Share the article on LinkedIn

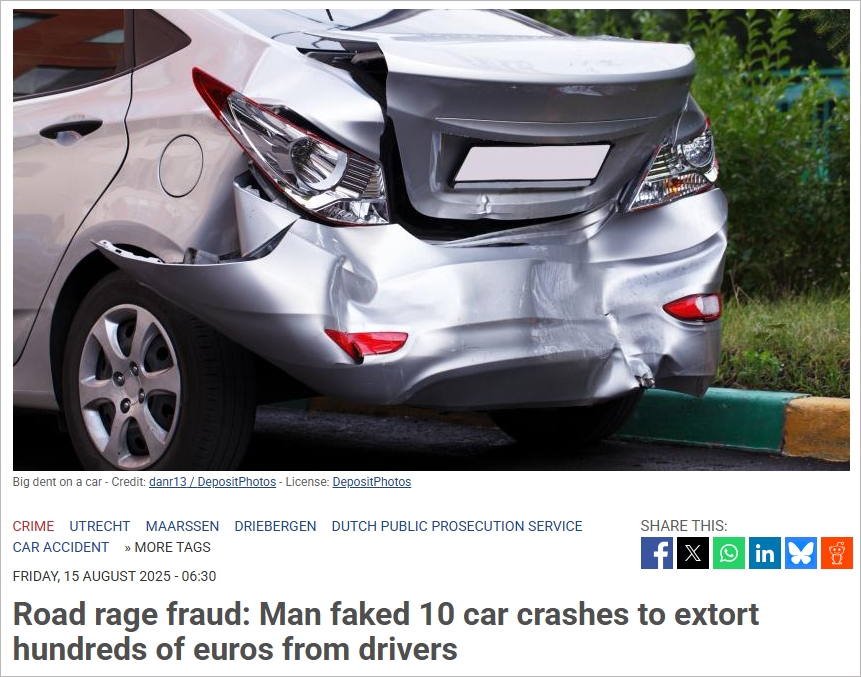(x=765, y=553)
